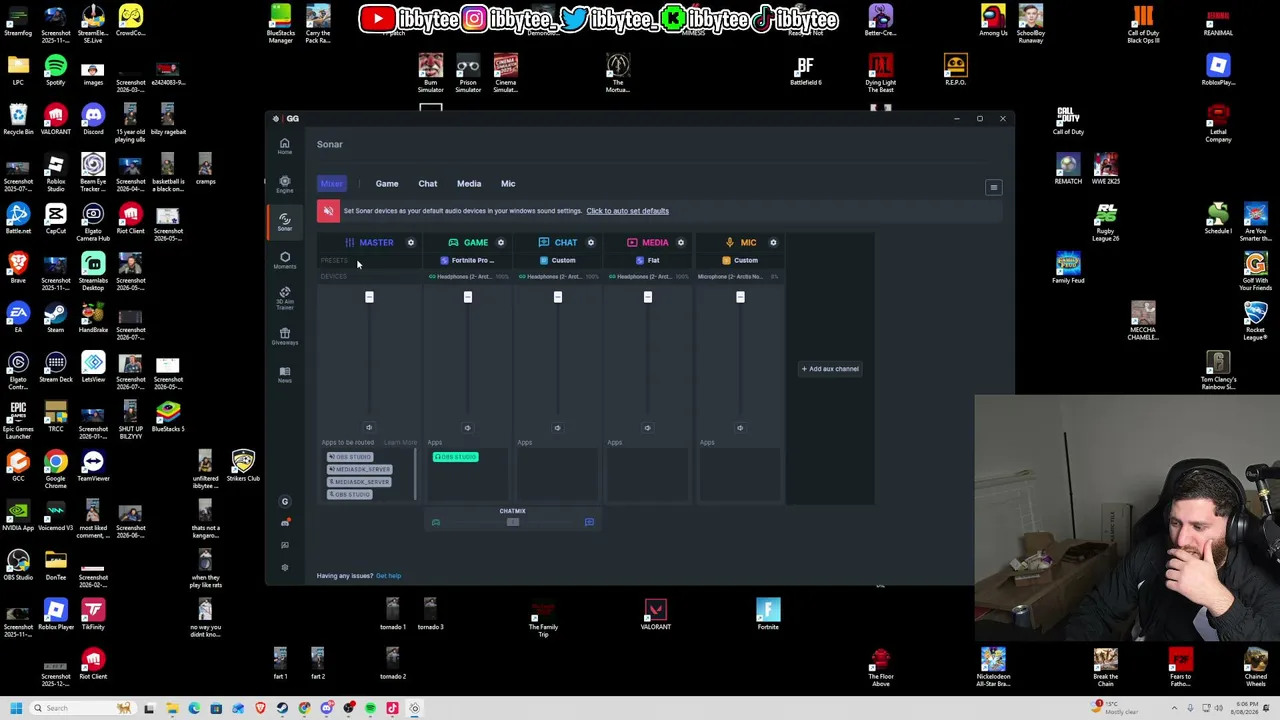Switch to the Game tab
Screen dimensions: 1280x720
pyautogui.click(x=387, y=184)
